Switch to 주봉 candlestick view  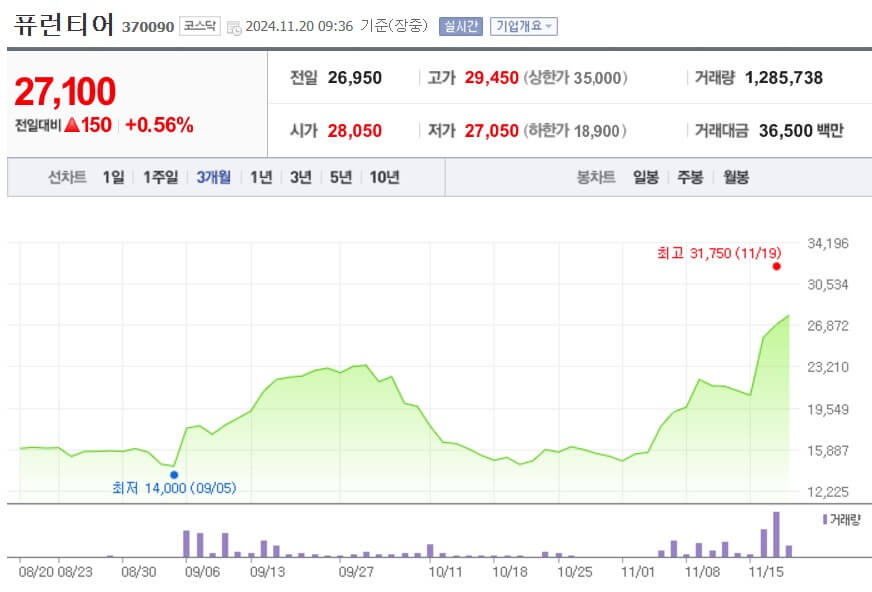[689, 177]
